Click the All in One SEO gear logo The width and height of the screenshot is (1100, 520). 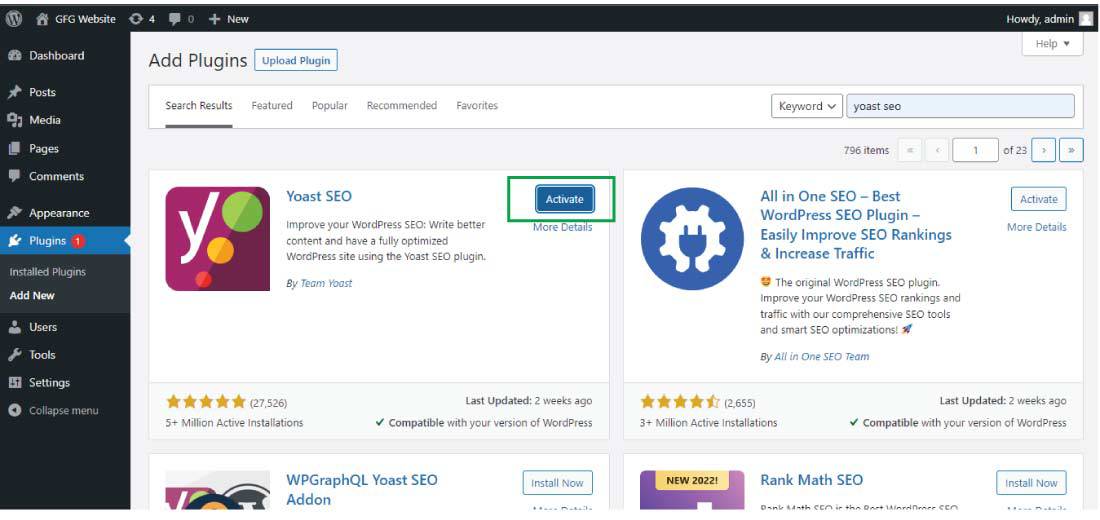coord(692,239)
